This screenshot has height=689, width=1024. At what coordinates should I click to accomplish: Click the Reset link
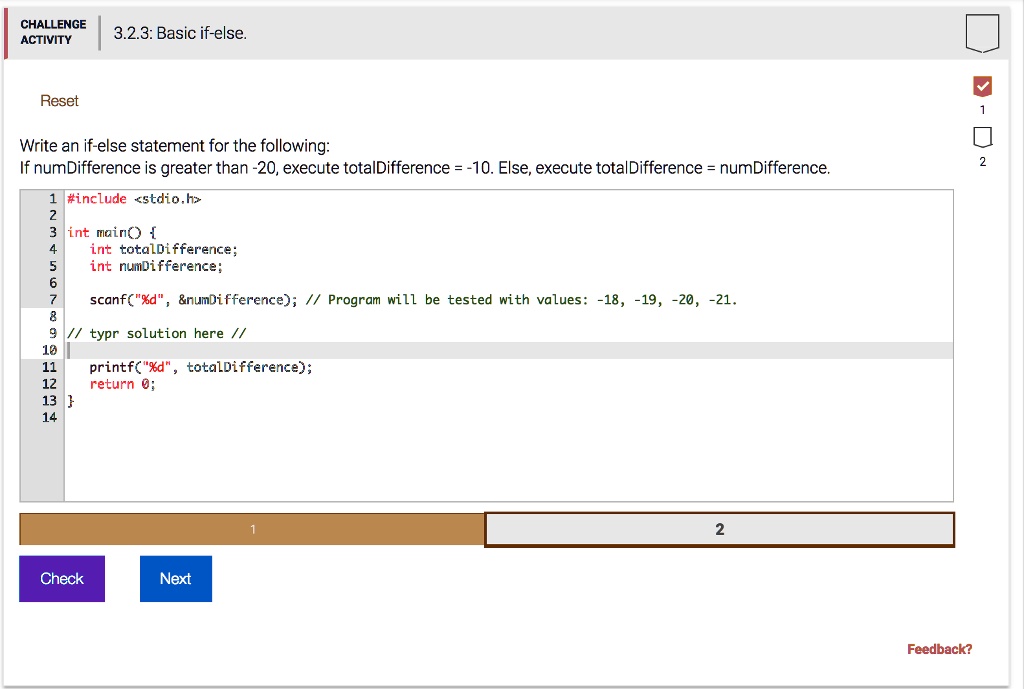coord(59,100)
